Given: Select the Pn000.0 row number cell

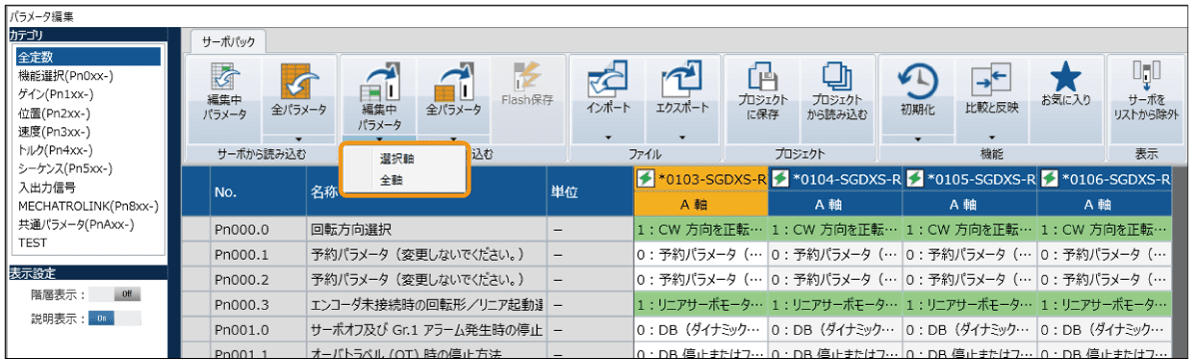Looking at the screenshot, I should coord(258,229).
